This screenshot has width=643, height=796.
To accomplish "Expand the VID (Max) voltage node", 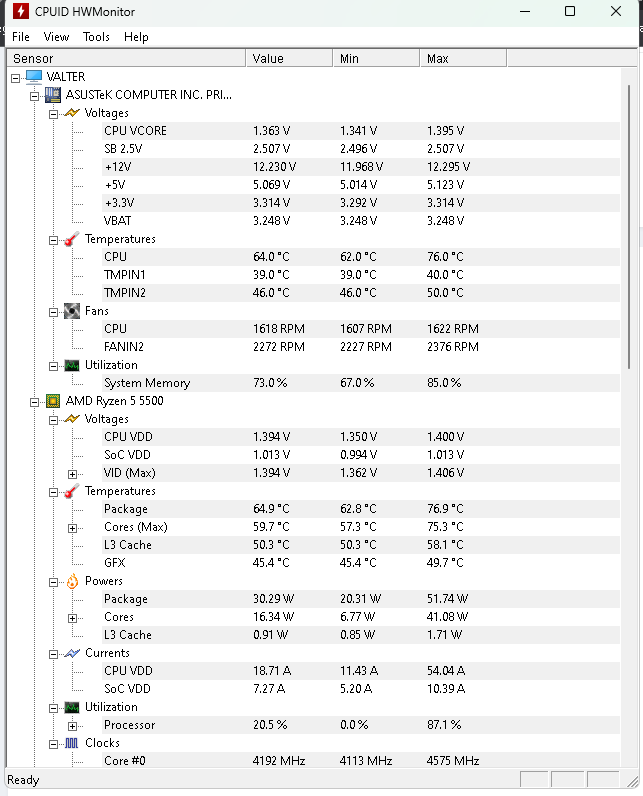I will pyautogui.click(x=73, y=474).
